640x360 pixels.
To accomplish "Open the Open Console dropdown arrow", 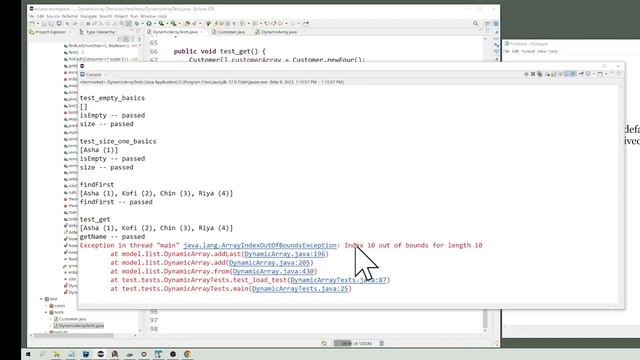I will tap(606, 74).
